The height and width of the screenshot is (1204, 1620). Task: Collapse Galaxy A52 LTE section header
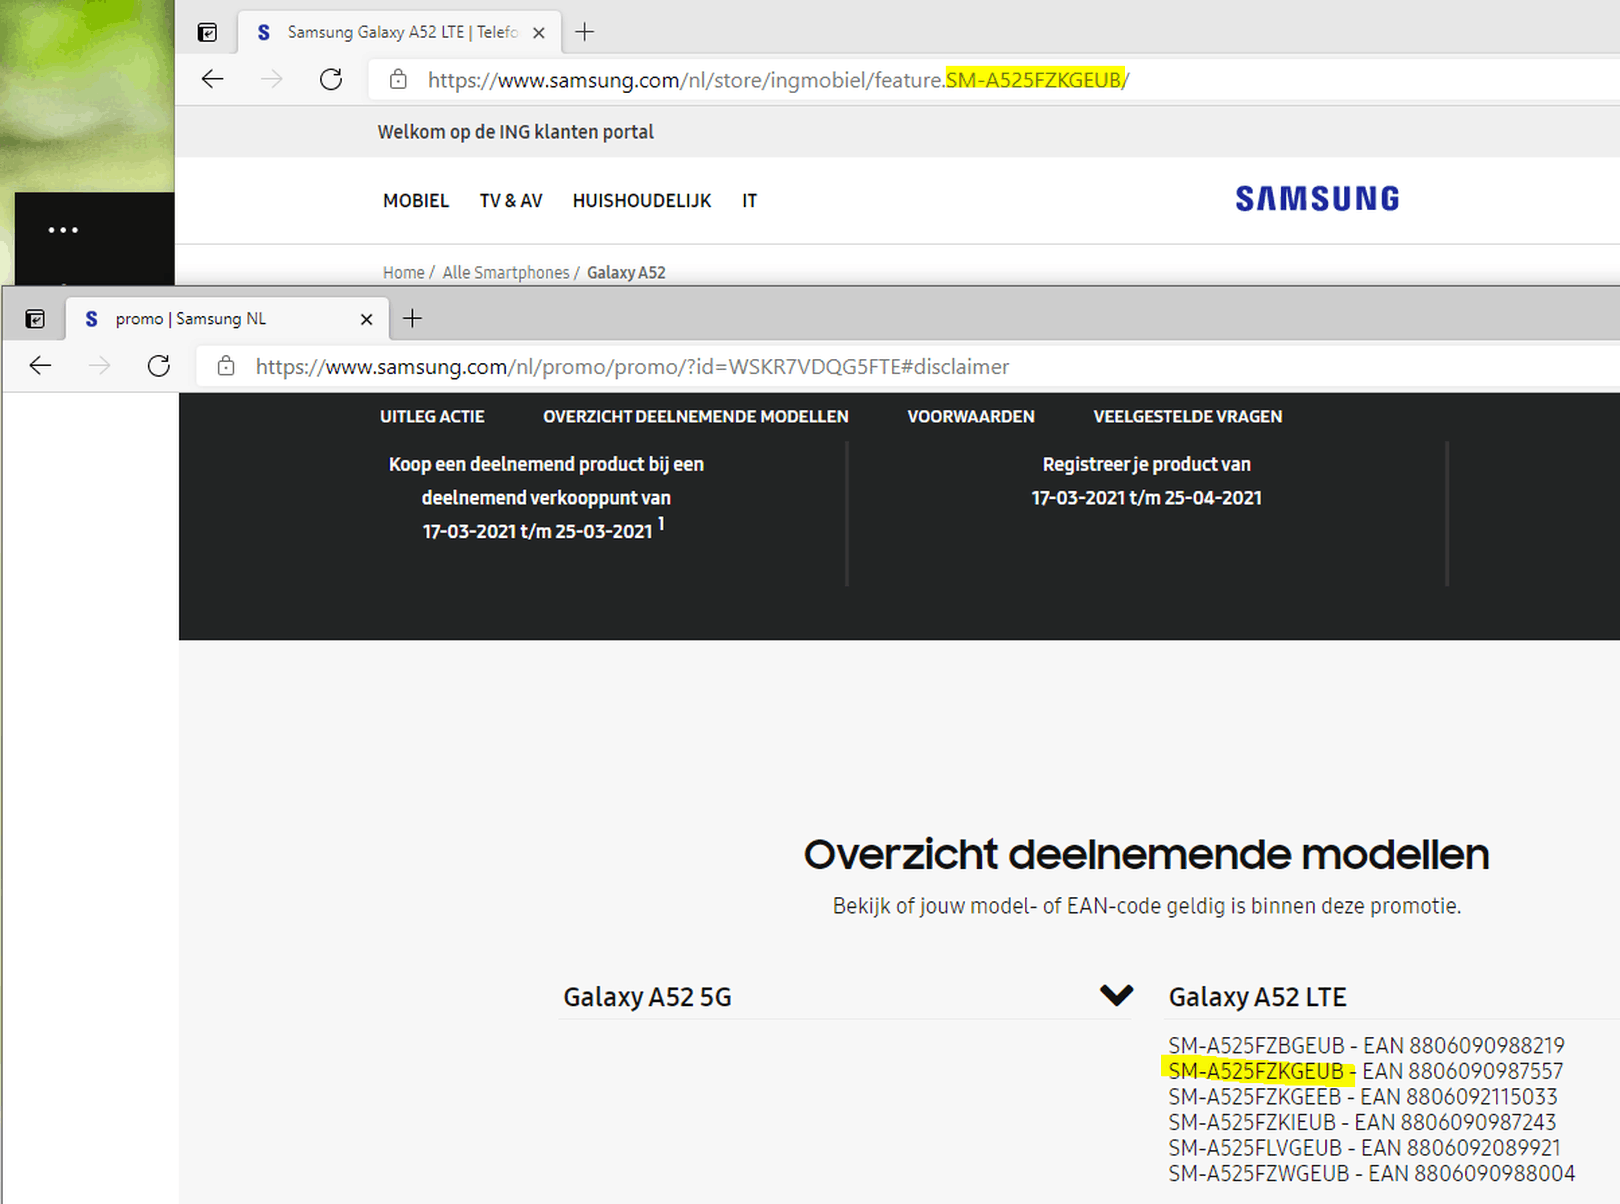click(x=1258, y=997)
